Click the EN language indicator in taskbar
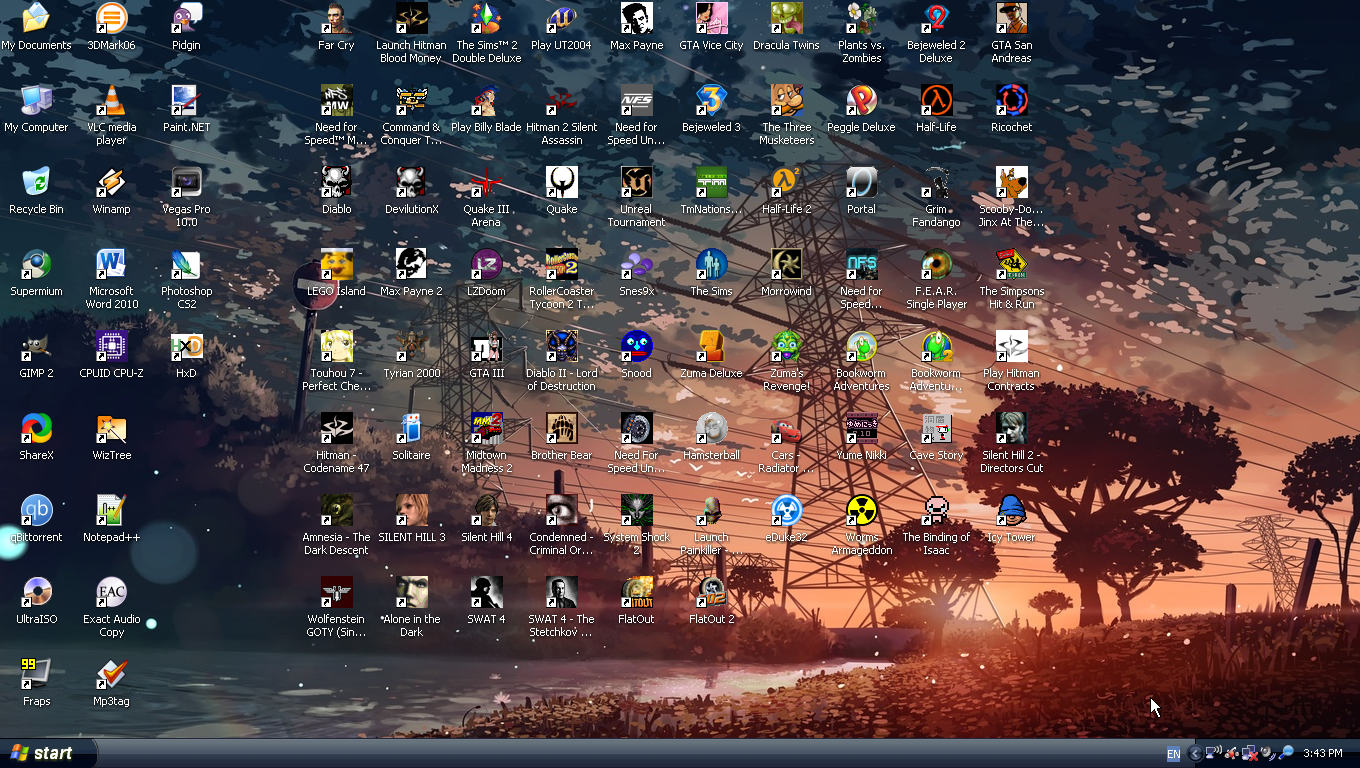The width and height of the screenshot is (1360, 768). click(1173, 754)
